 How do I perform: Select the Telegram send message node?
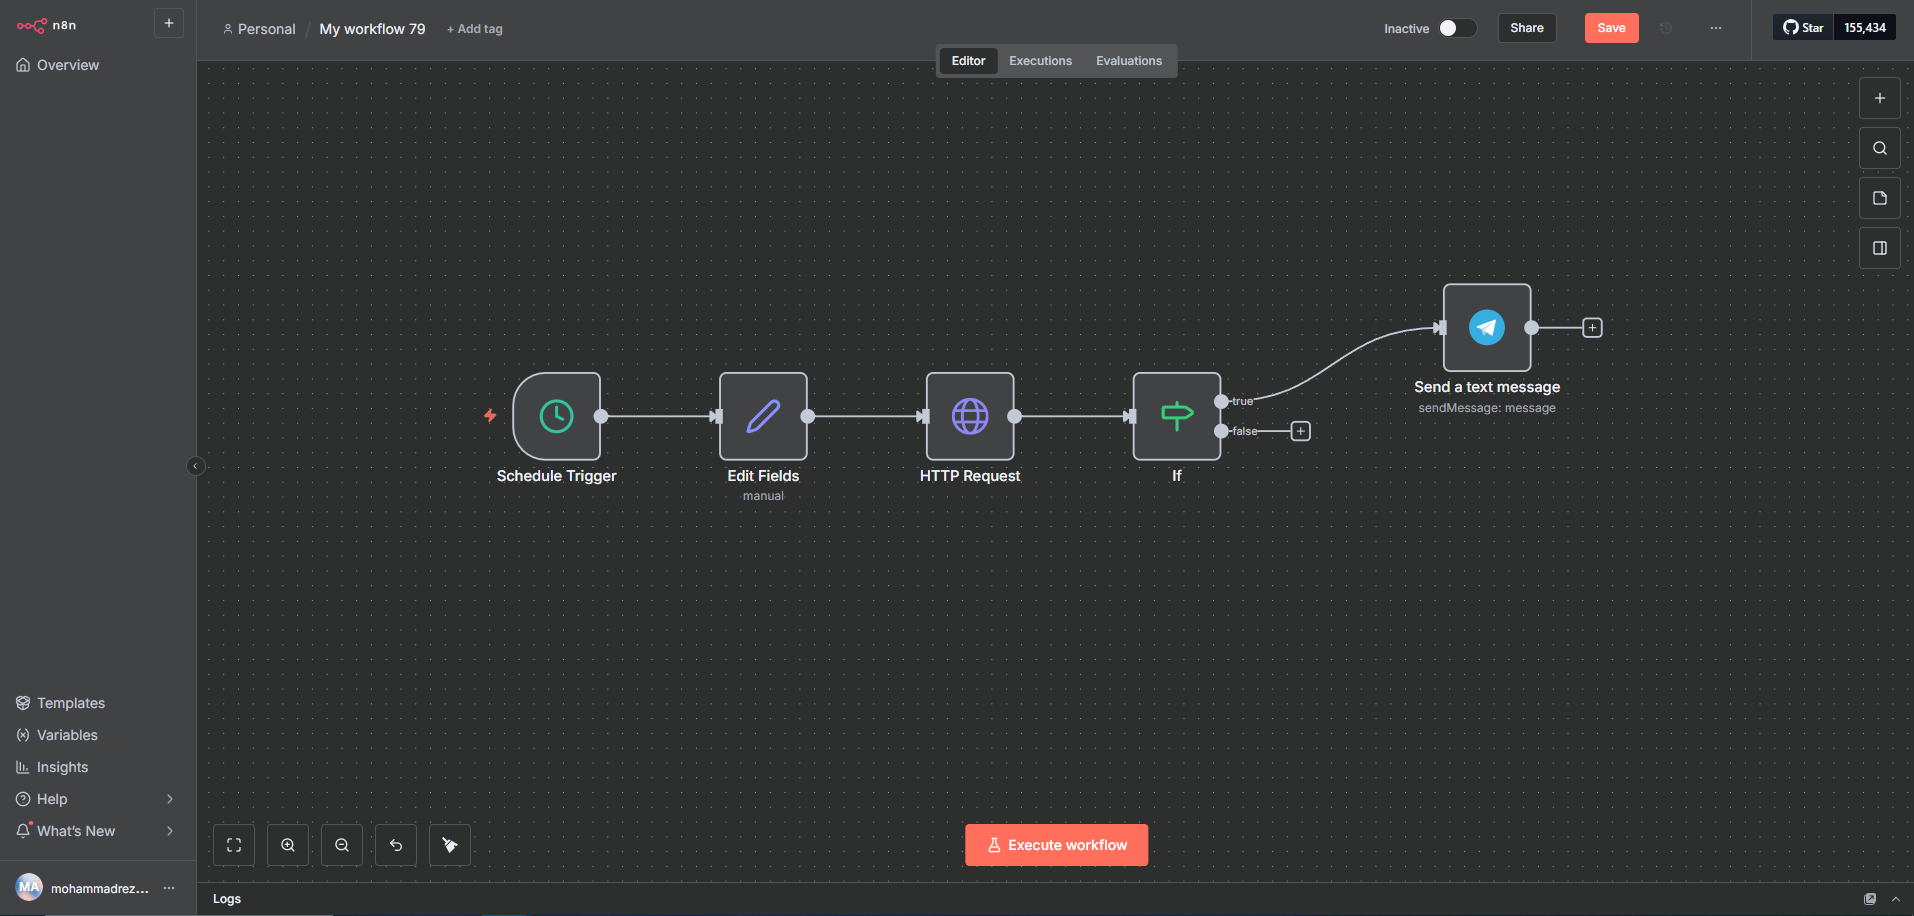(x=1486, y=328)
